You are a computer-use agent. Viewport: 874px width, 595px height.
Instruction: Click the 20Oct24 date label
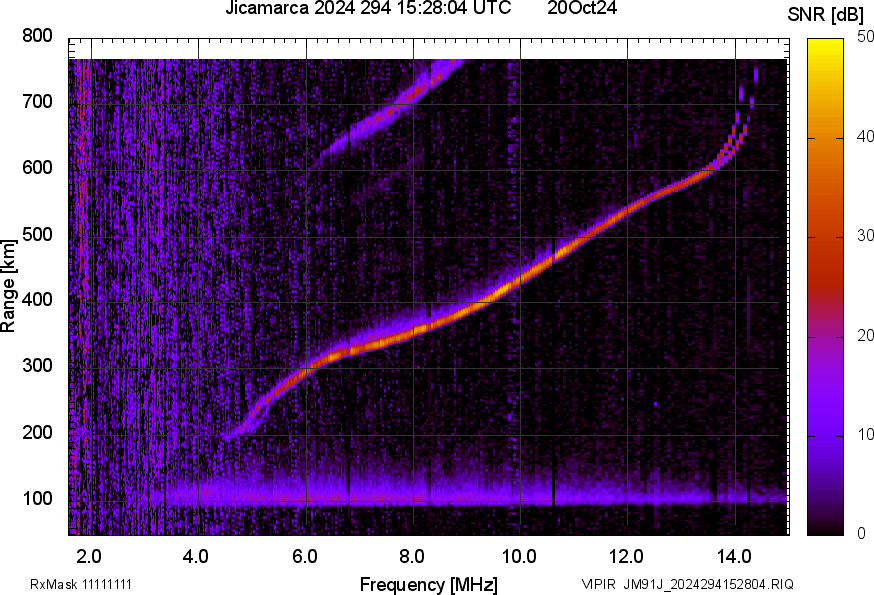tap(581, 9)
